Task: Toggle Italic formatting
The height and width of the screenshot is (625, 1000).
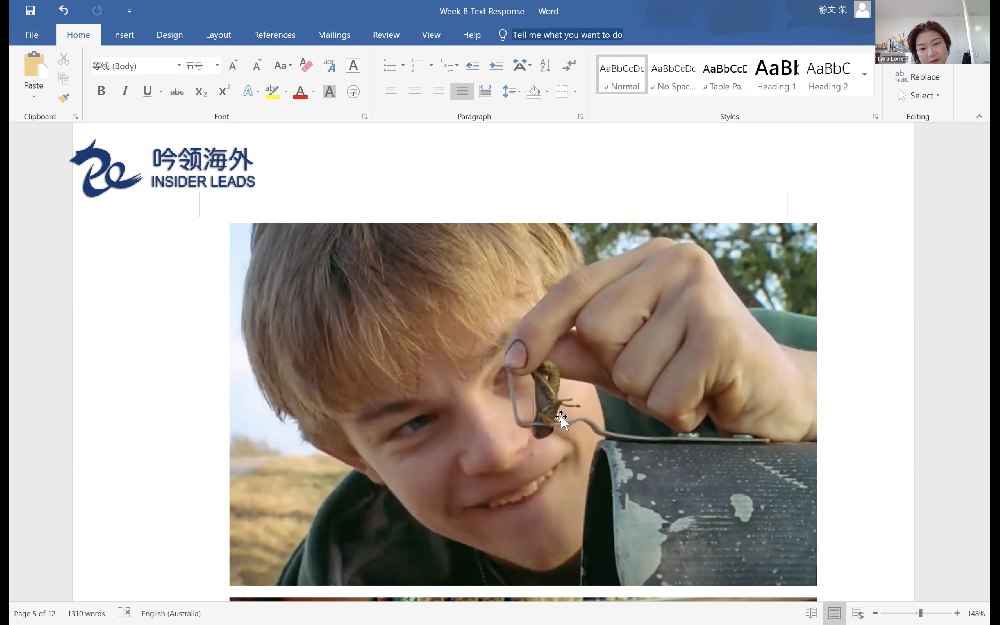Action: click(124, 91)
